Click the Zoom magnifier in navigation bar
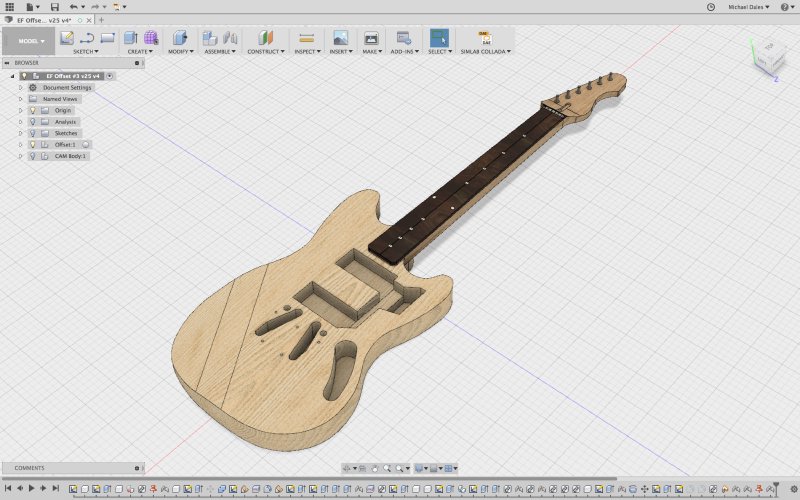This screenshot has height=500, width=800. [387, 468]
